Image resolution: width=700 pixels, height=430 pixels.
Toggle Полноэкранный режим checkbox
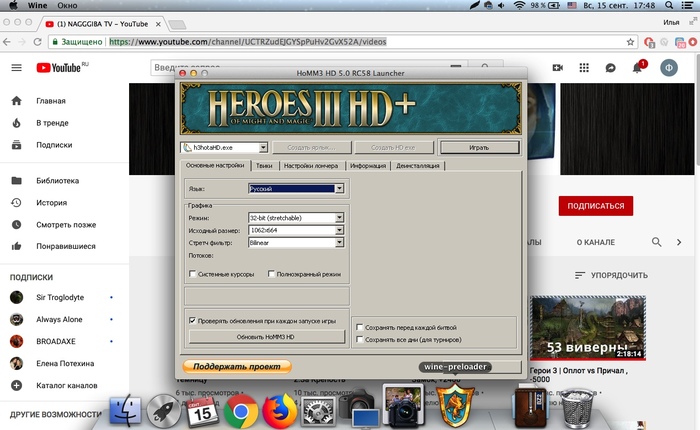point(271,274)
